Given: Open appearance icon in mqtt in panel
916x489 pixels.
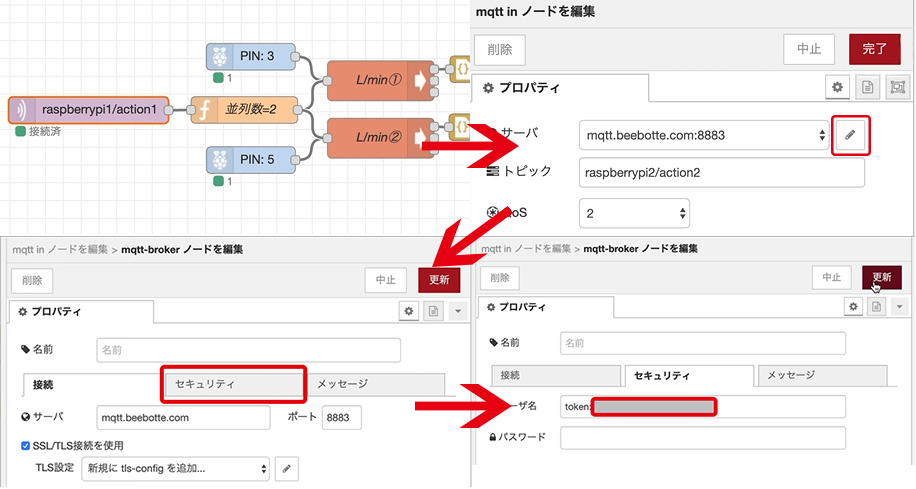Looking at the screenshot, I should pyautogui.click(x=897, y=87).
